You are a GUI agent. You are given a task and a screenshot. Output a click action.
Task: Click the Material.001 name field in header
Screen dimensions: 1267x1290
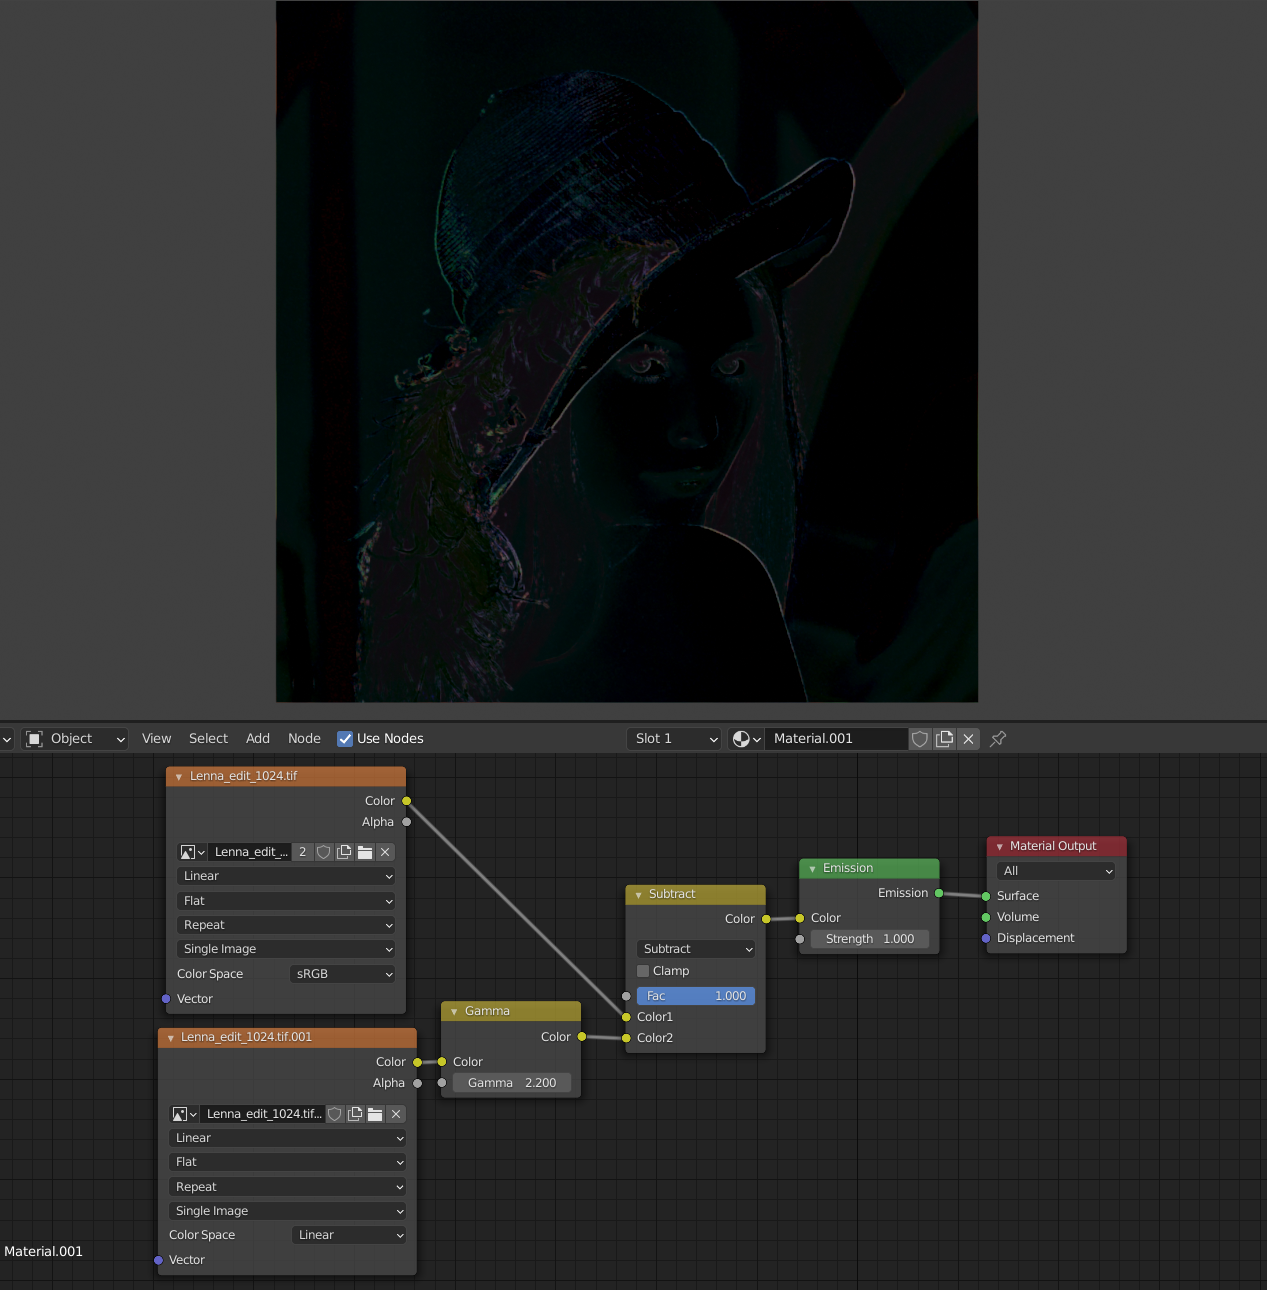[x=838, y=739]
